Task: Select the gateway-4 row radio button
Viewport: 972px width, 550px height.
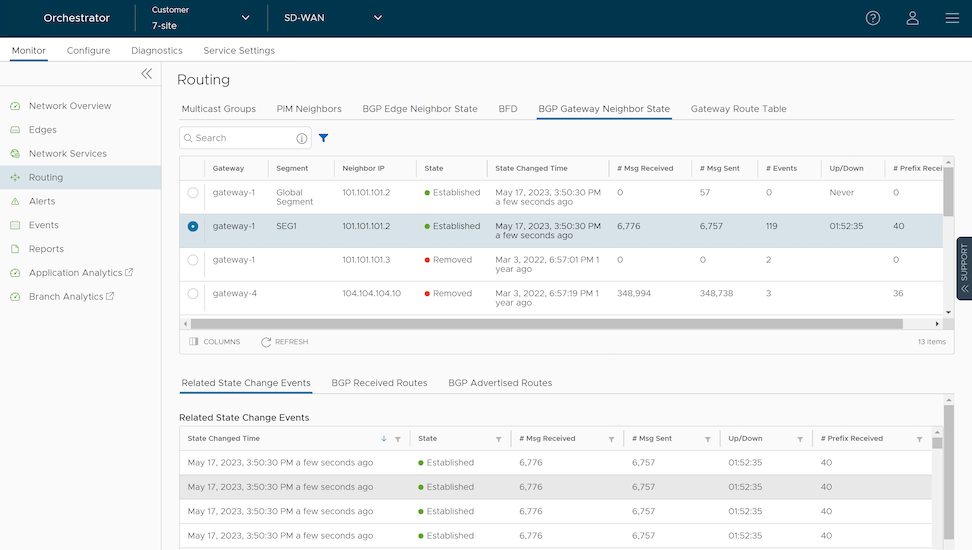Action: point(193,294)
